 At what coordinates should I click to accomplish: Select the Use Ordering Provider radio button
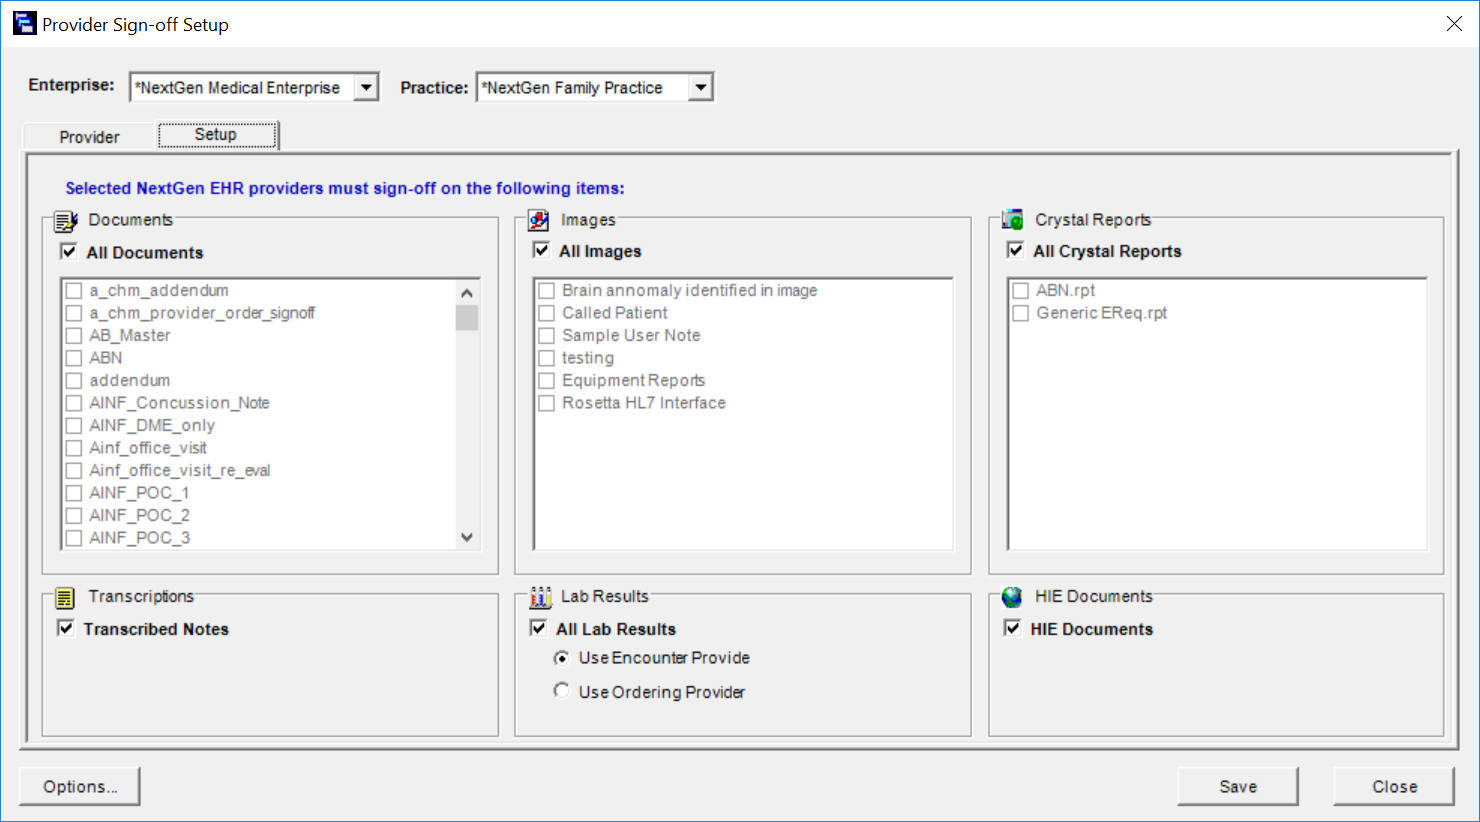[561, 691]
